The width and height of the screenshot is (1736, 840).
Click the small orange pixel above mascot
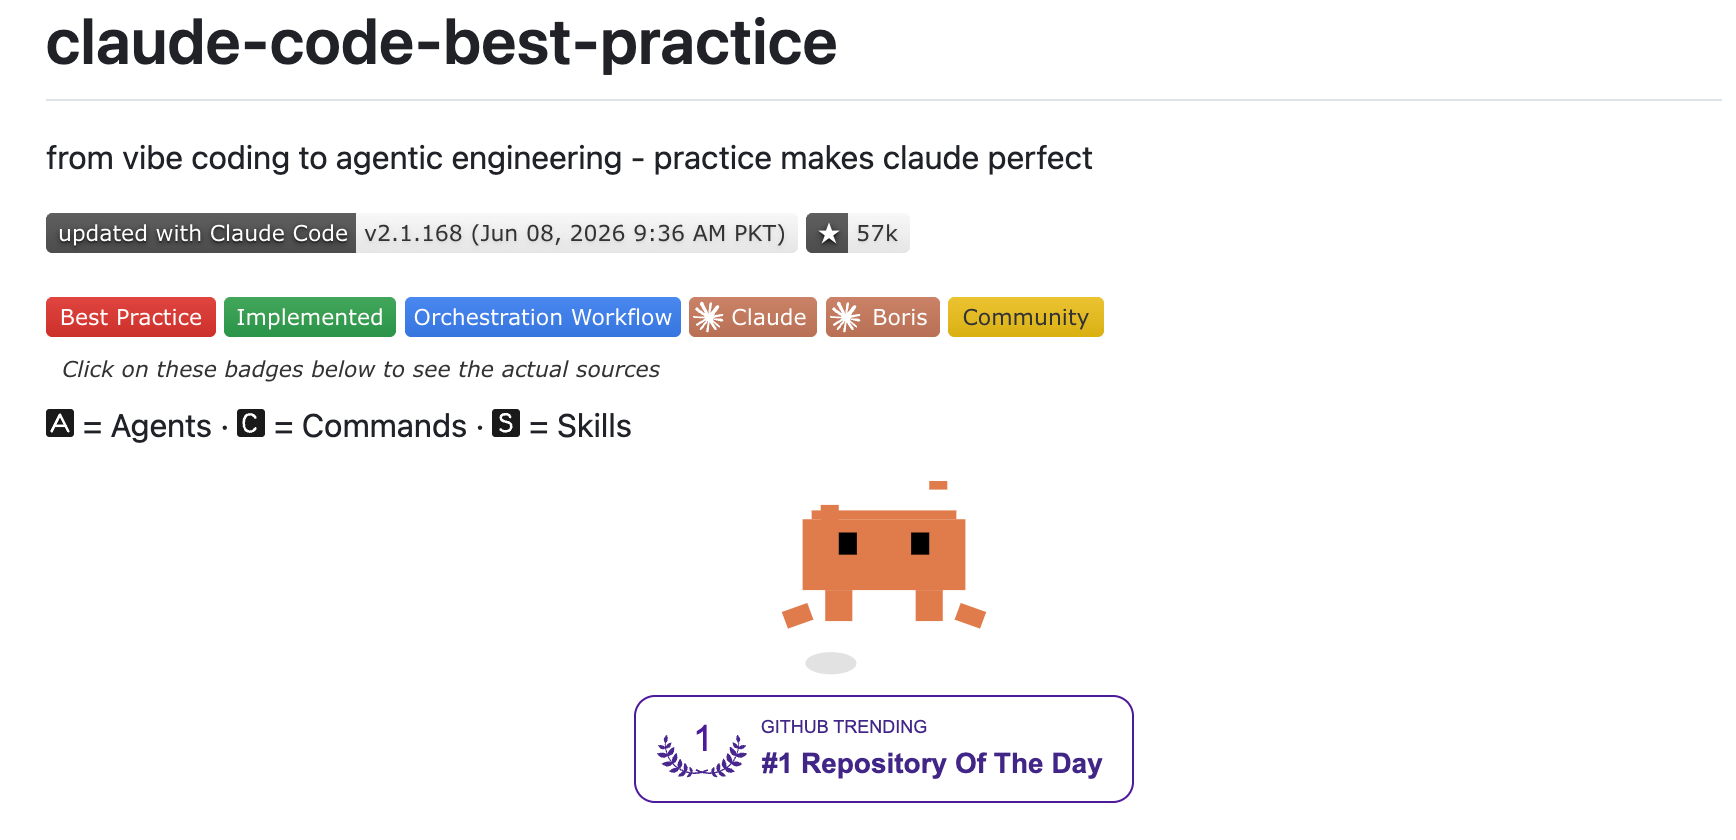click(938, 485)
